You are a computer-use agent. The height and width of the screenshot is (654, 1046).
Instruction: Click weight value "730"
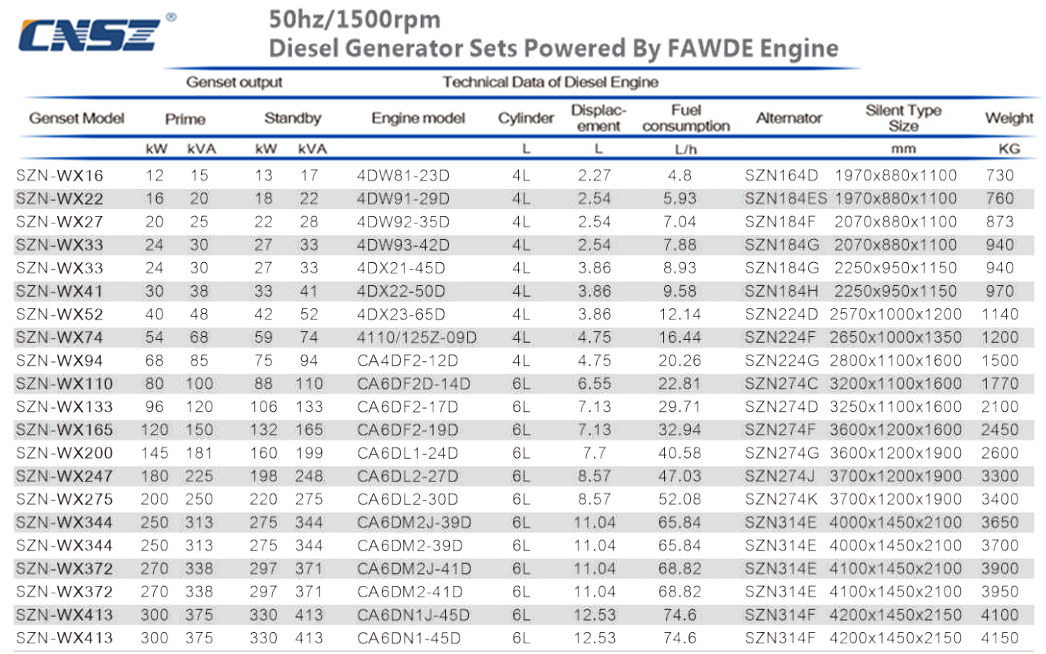click(1000, 176)
